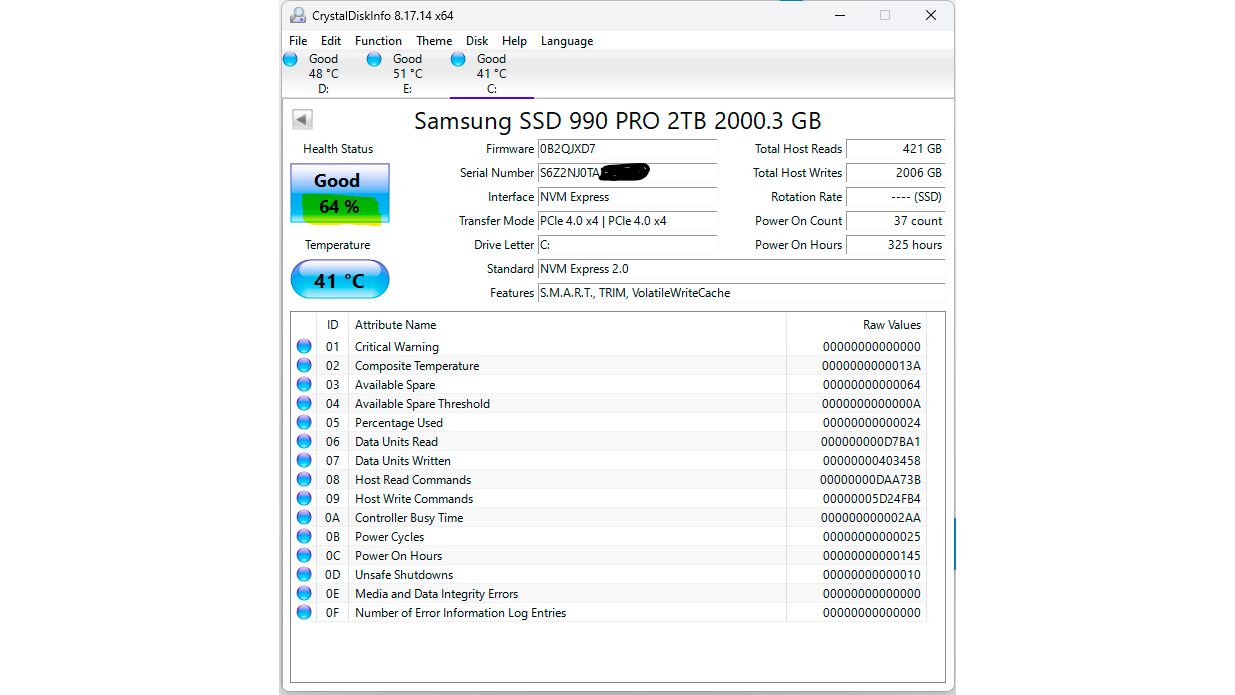1235x695 pixels.
Task: Click status orb for Error Information Log Entries
Action: [x=304, y=613]
